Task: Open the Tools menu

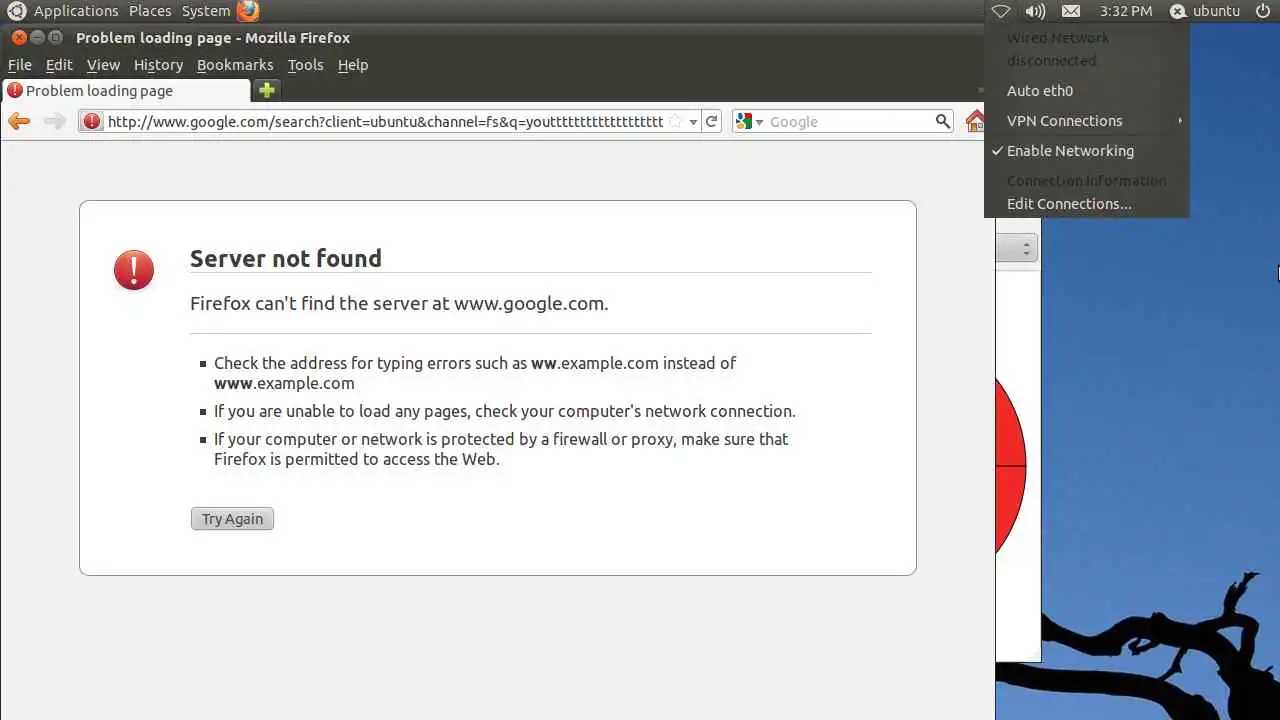Action: pyautogui.click(x=305, y=65)
